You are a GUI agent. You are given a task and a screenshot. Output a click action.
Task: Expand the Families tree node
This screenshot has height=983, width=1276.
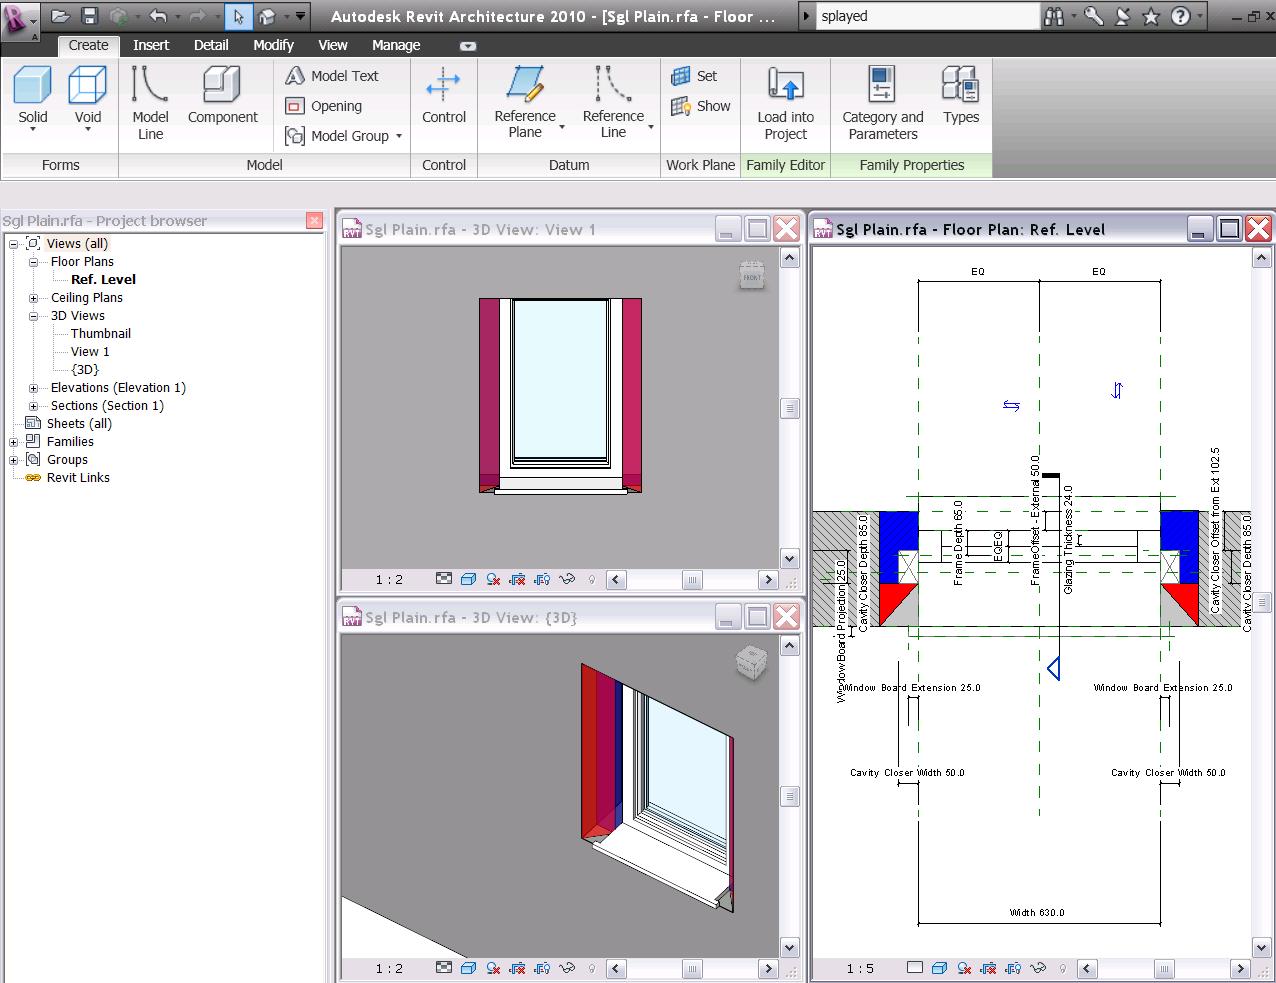[14, 442]
